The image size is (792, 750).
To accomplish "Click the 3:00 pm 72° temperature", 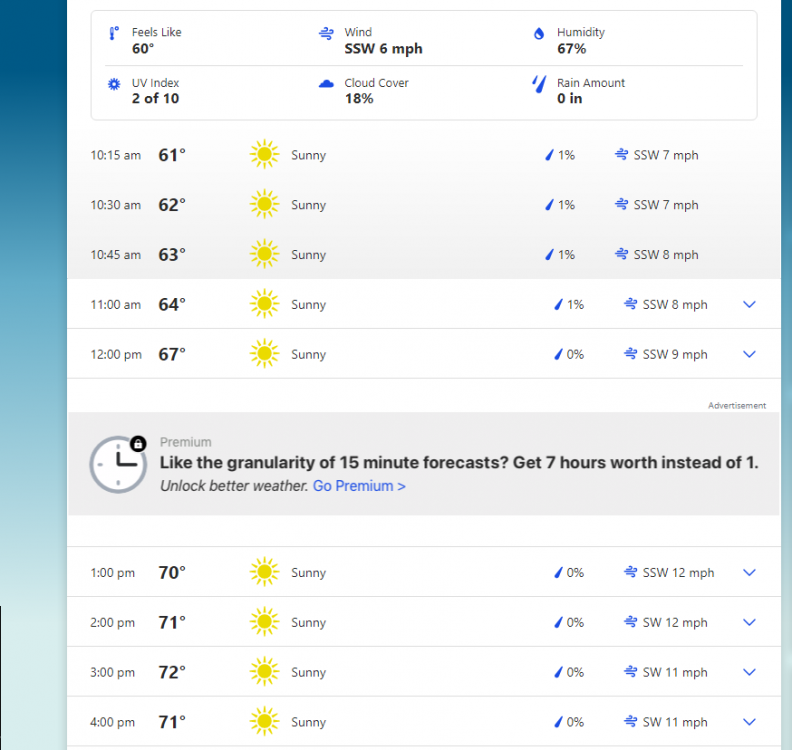I will click(x=172, y=673).
